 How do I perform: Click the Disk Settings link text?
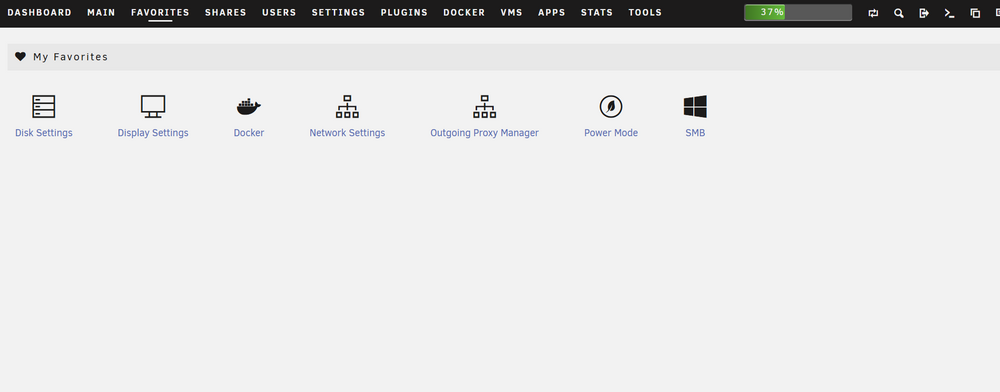point(43,133)
